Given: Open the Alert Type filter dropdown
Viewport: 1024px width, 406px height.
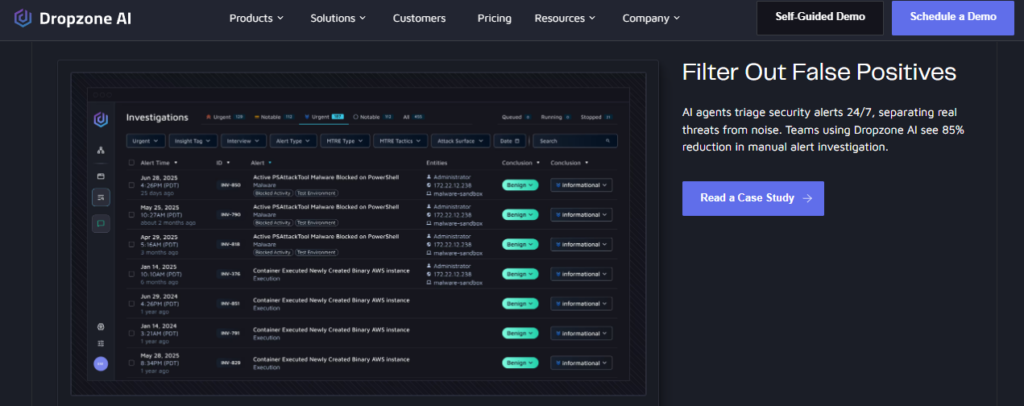Looking at the screenshot, I should [294, 141].
